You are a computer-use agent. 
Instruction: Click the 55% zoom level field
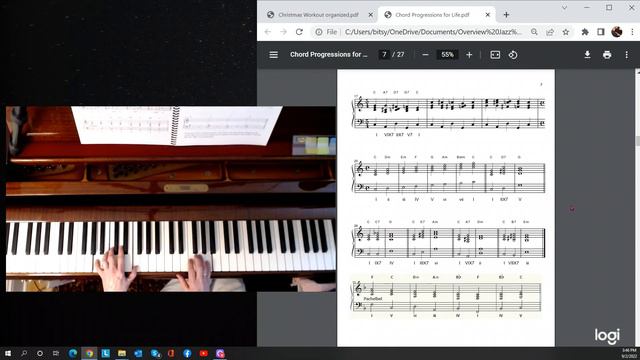pos(447,55)
